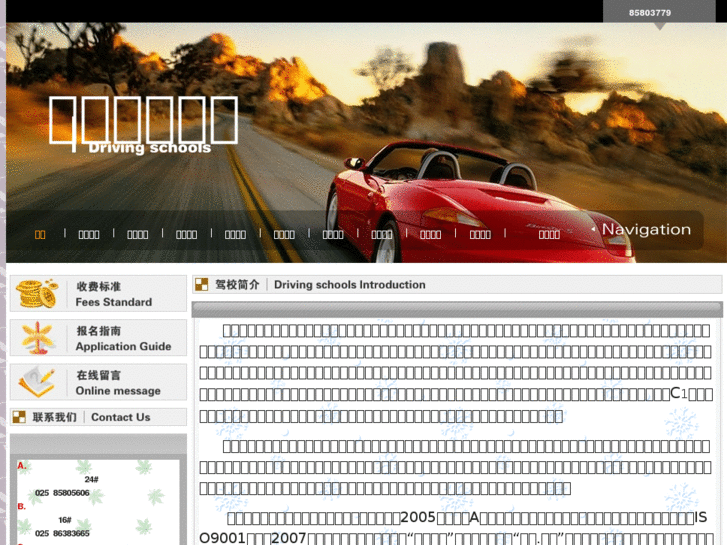The height and width of the screenshot is (545, 727).
Task: Click the gold coins Fees Standard icon
Action: coord(37,294)
